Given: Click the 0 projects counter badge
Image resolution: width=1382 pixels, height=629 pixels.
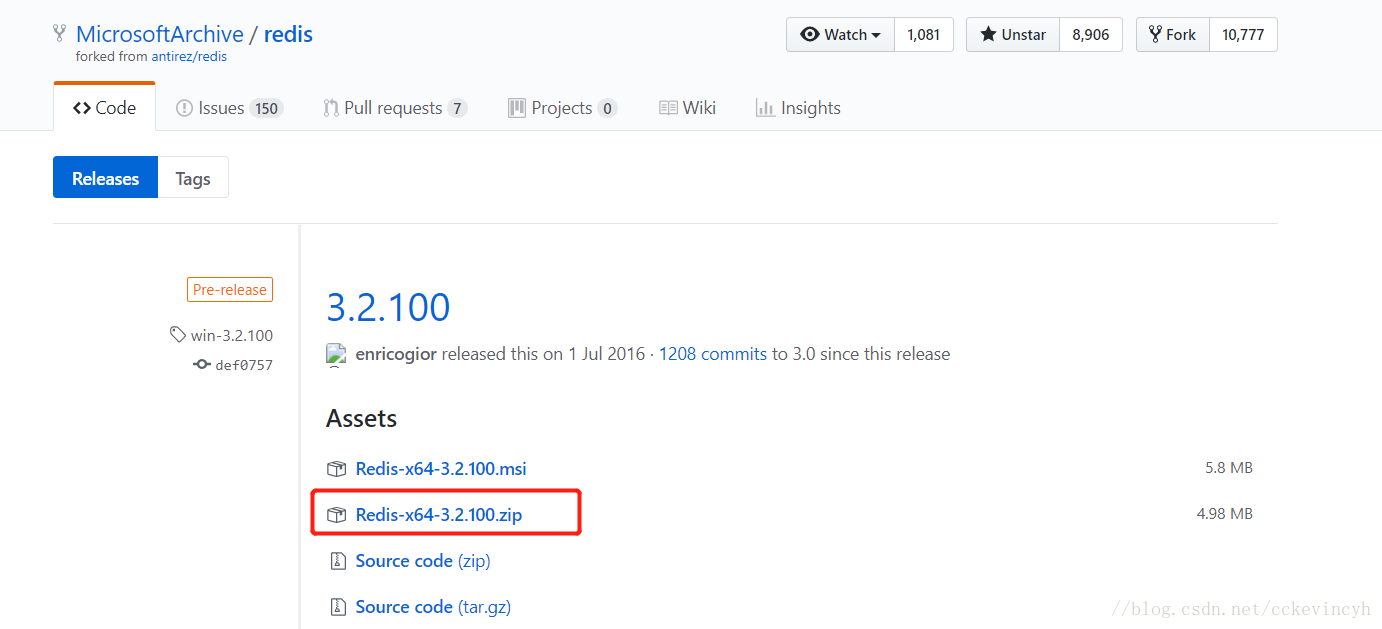Looking at the screenshot, I should tap(607, 109).
